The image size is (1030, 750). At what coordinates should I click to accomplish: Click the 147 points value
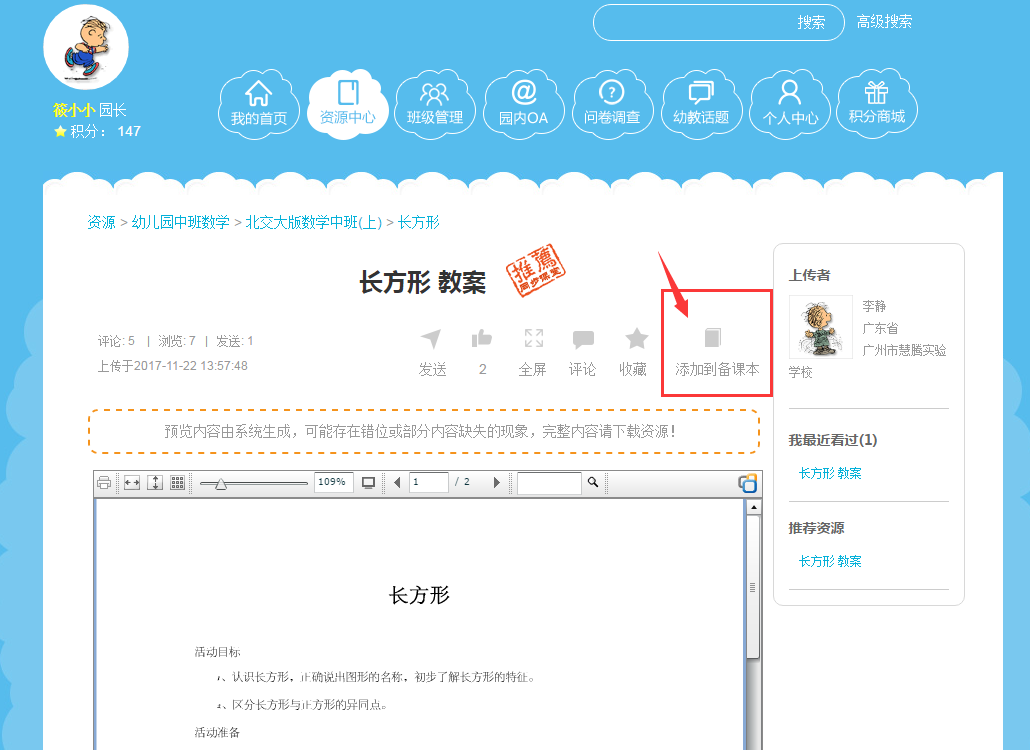pos(129,131)
